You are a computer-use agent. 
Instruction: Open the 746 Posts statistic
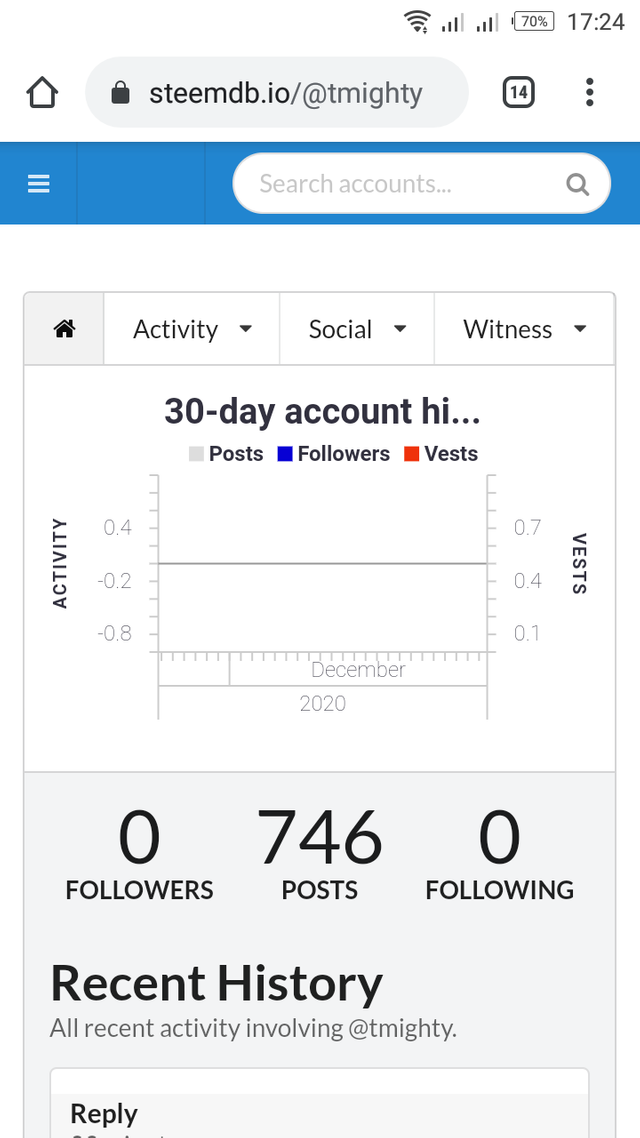[x=320, y=856]
